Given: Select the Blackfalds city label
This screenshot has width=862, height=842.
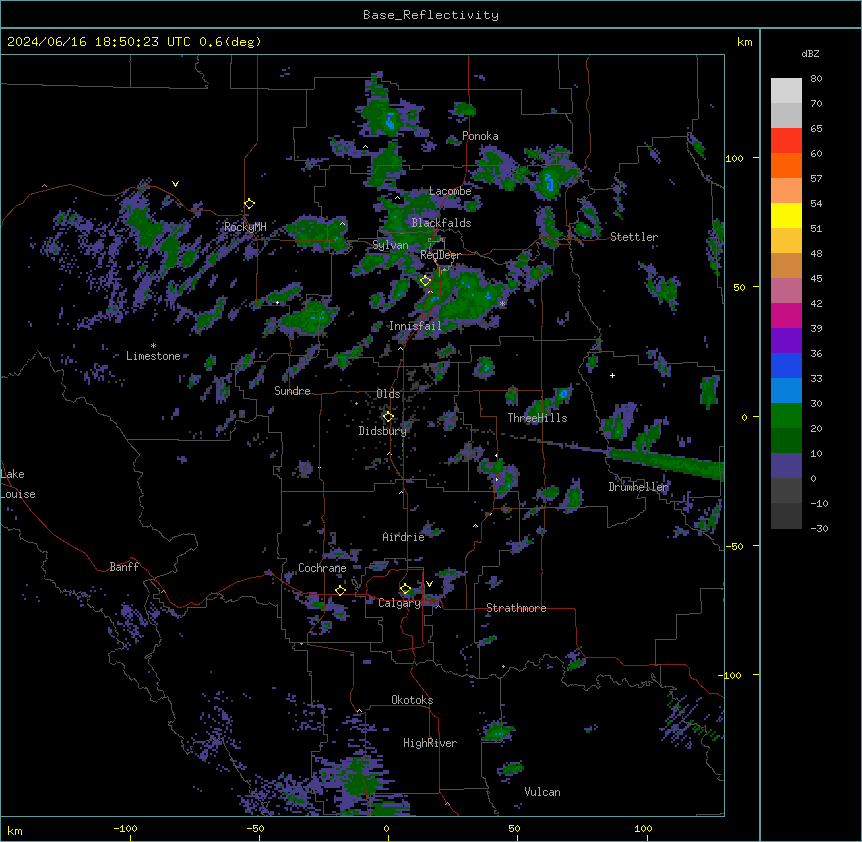Looking at the screenshot, I should point(441,223).
